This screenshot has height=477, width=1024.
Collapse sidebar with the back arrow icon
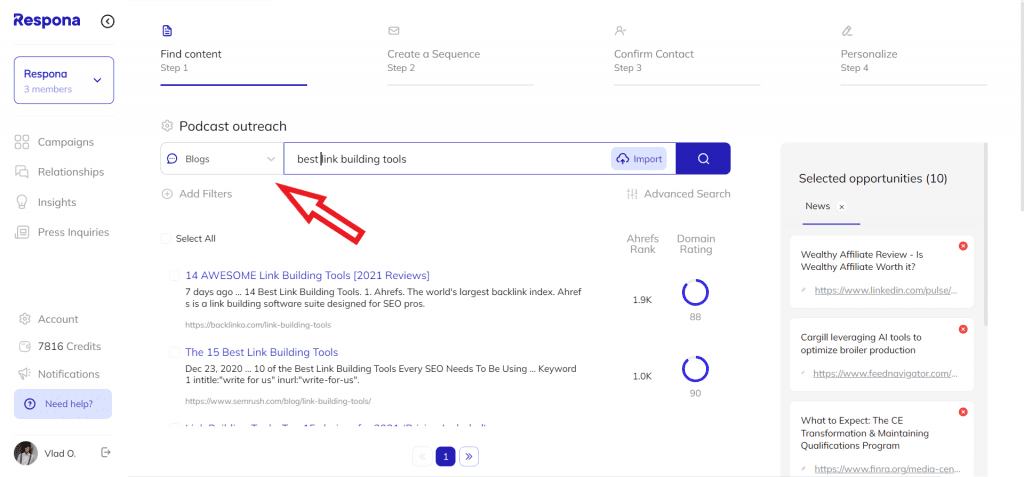108,22
